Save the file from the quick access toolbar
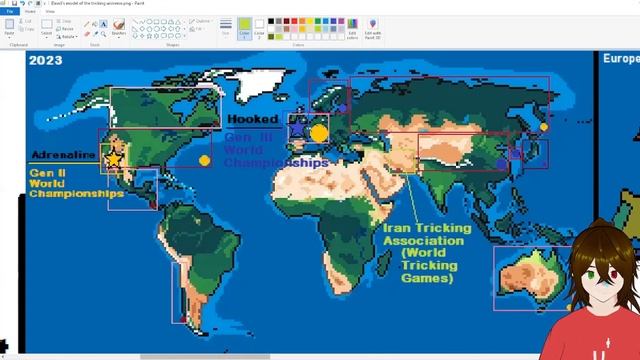Screen dimensions: 640x360 [14, 3]
